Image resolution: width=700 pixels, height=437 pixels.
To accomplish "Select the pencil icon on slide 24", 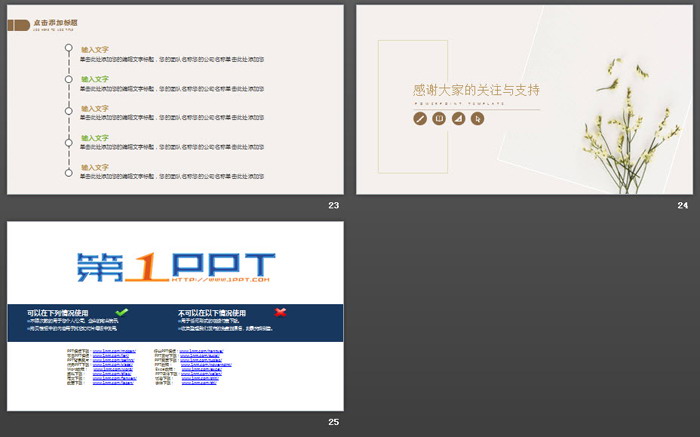I will (x=420, y=119).
